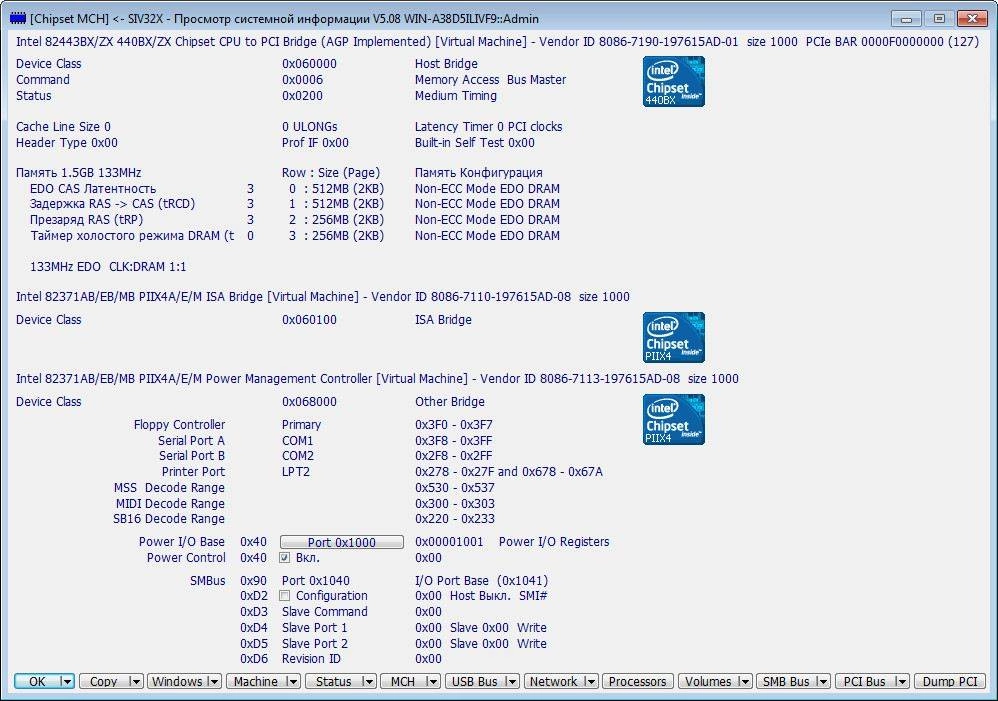The image size is (998, 701).
Task: Close the SIV32X window
Action: (972, 18)
